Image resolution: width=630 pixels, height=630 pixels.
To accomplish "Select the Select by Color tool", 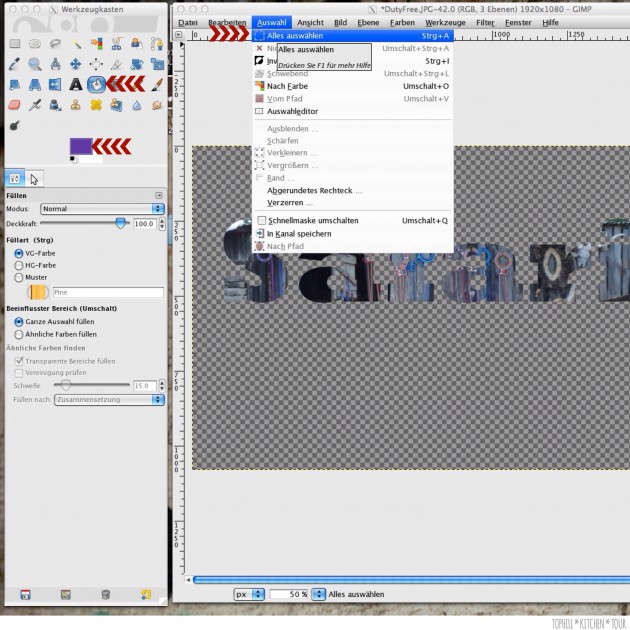I will [x=96, y=43].
